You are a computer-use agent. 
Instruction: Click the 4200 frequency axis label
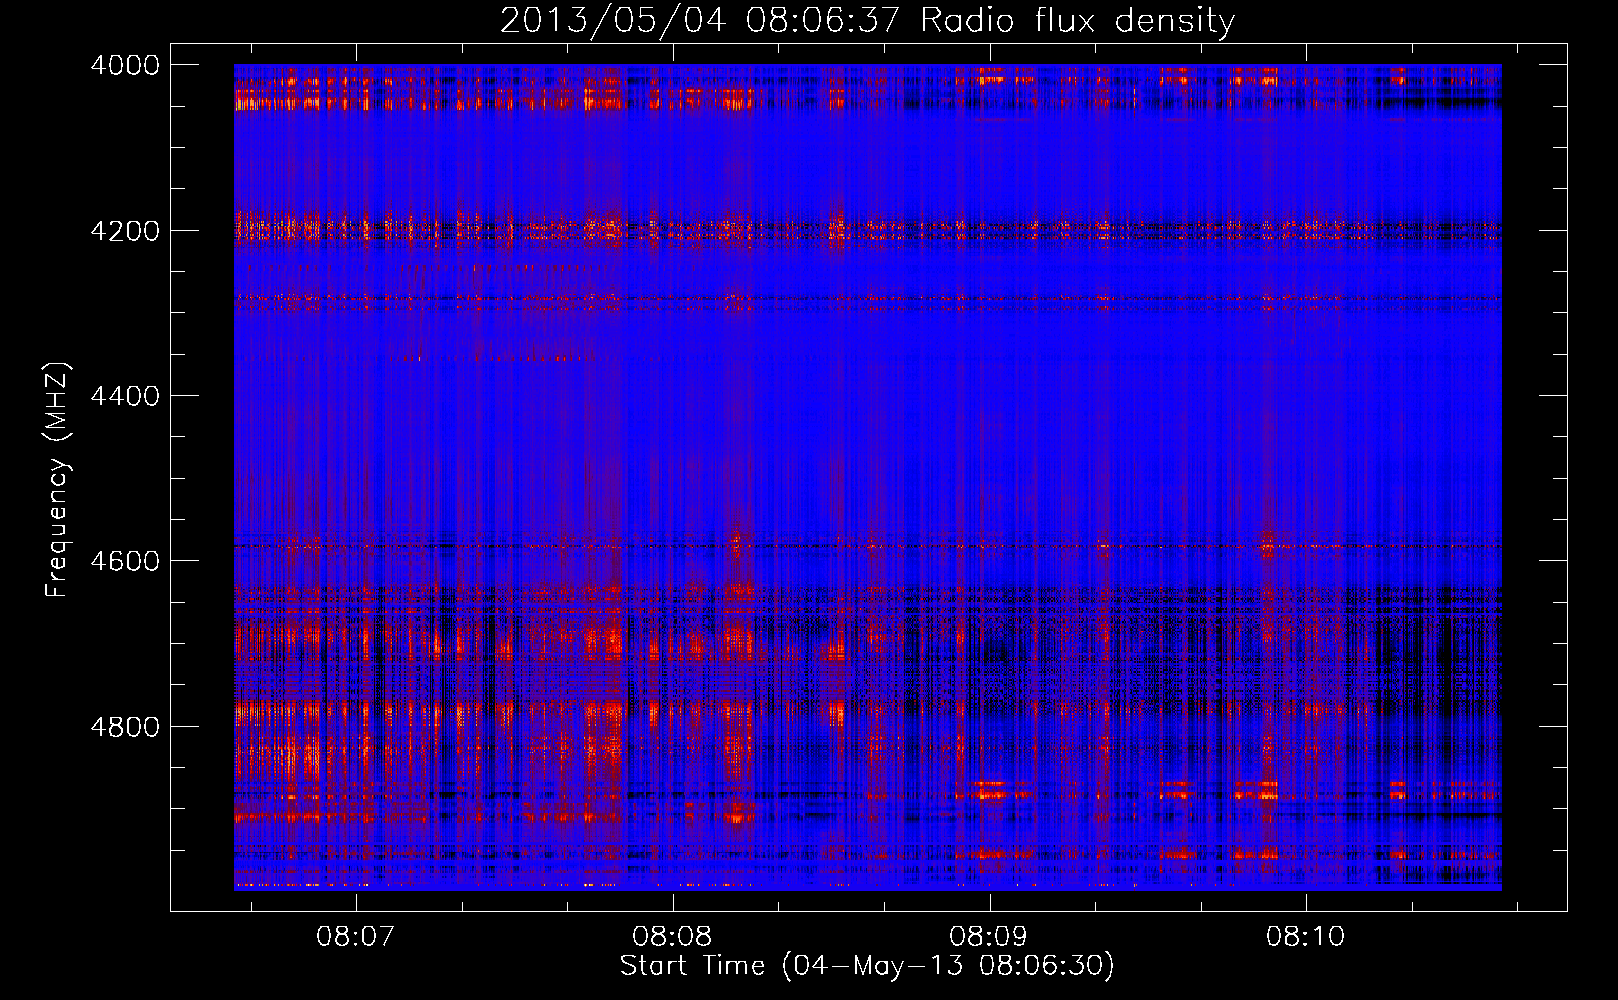pos(125,231)
